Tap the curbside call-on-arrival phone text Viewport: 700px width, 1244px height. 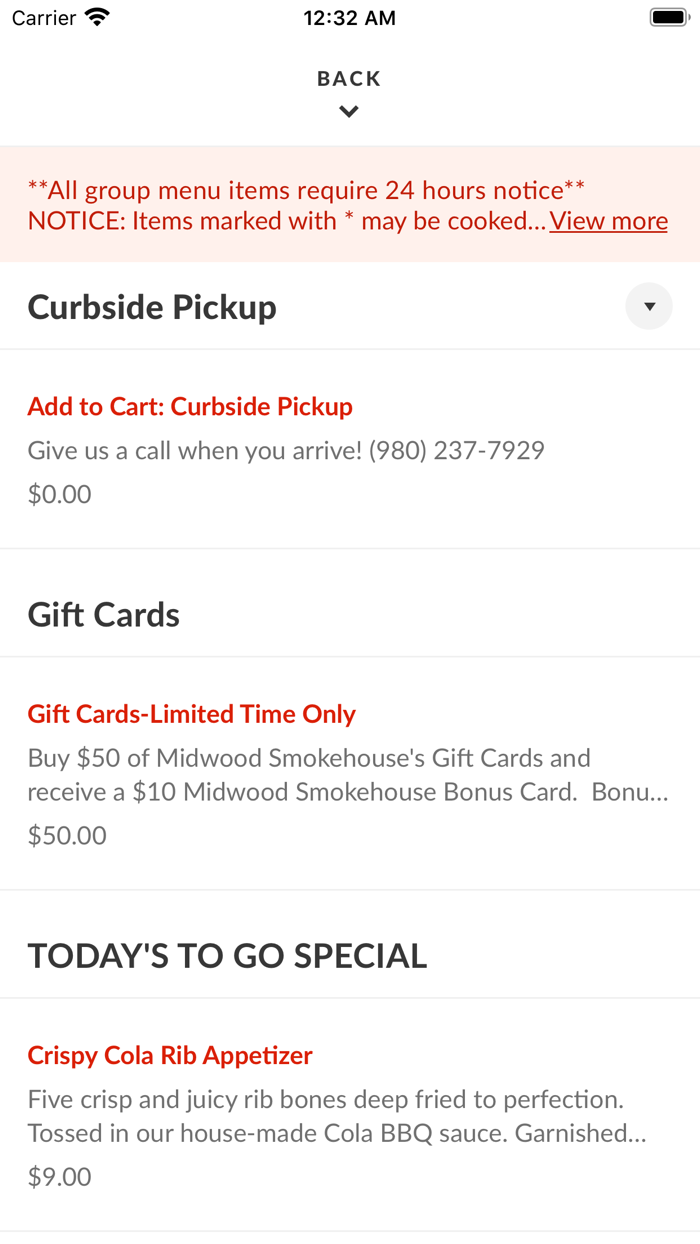pyautogui.click(x=286, y=450)
